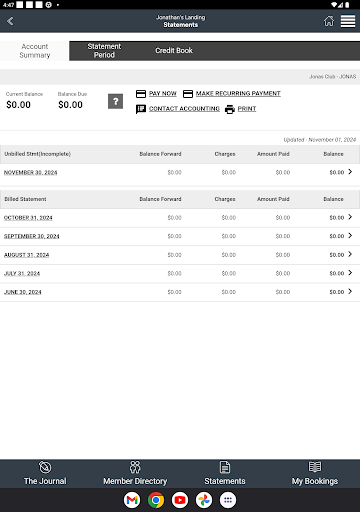Click the Pay Now card icon
Screen dimensions: 360x512
(x=141, y=94)
